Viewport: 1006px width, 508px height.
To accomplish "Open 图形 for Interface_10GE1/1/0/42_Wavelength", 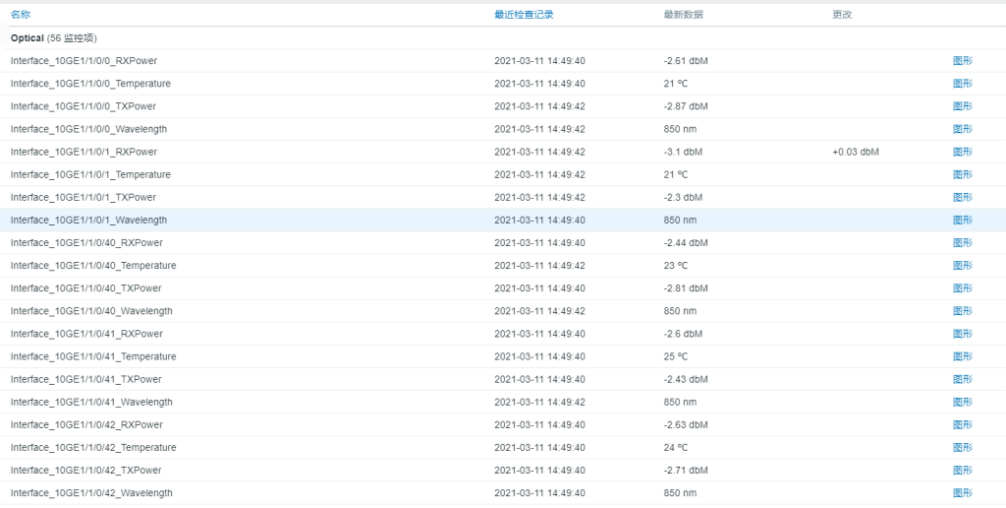I will (x=962, y=493).
